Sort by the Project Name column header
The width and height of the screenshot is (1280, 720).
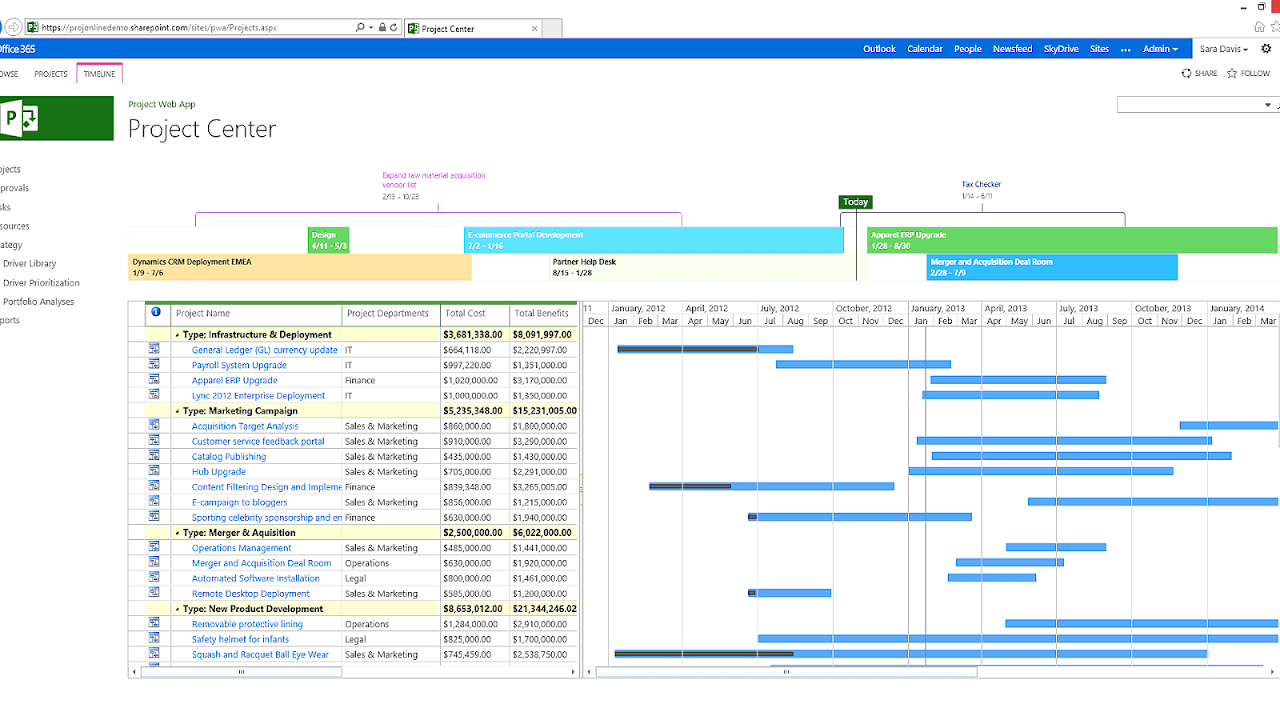[256, 313]
